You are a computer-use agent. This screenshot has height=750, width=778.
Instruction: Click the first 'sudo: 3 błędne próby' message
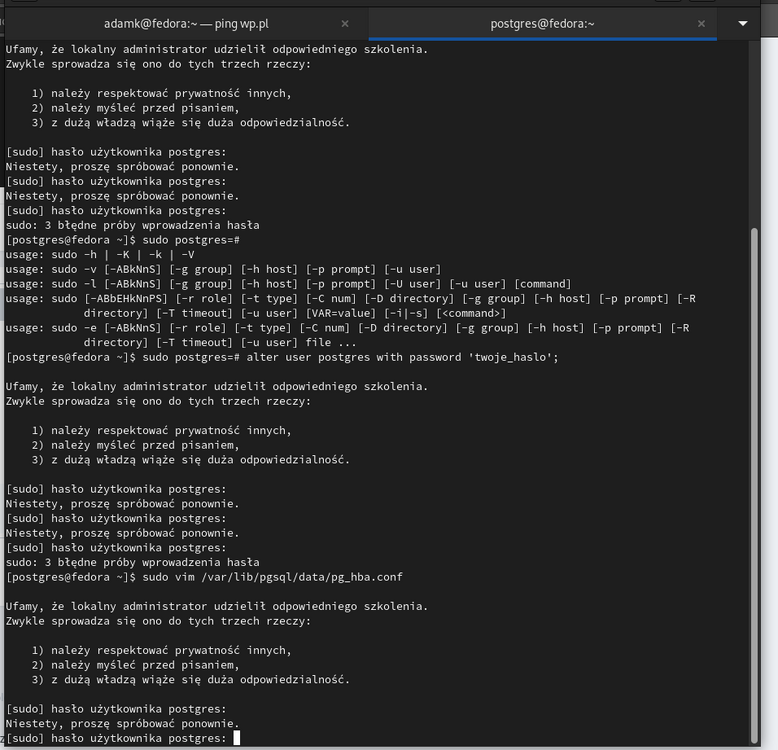click(x=132, y=226)
